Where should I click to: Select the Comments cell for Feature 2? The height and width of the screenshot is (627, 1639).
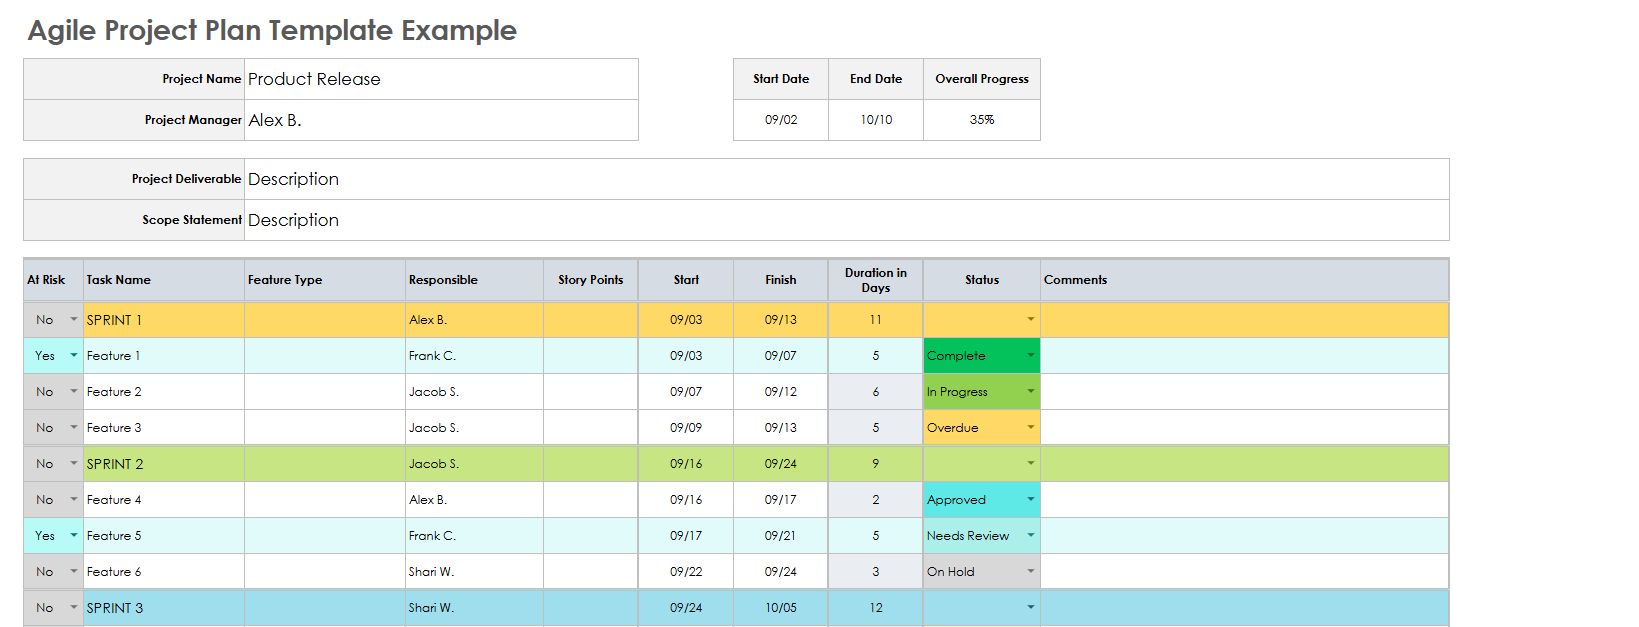pos(1243,392)
